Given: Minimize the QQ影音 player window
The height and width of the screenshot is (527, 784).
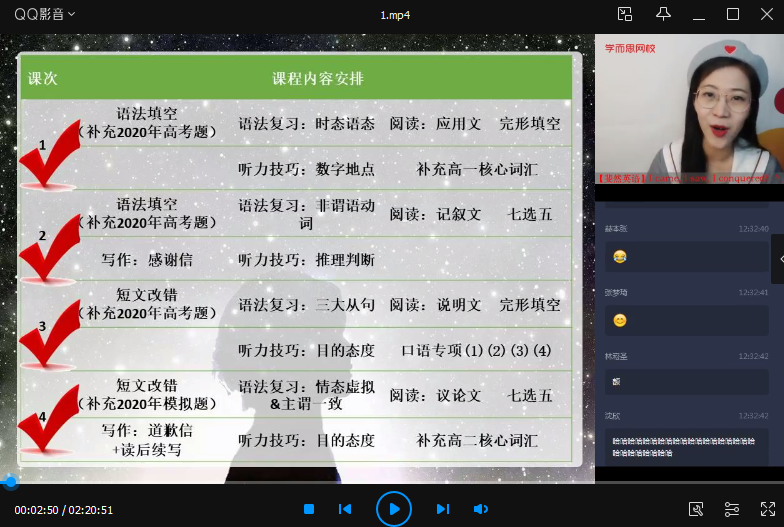Looking at the screenshot, I should tap(699, 14).
